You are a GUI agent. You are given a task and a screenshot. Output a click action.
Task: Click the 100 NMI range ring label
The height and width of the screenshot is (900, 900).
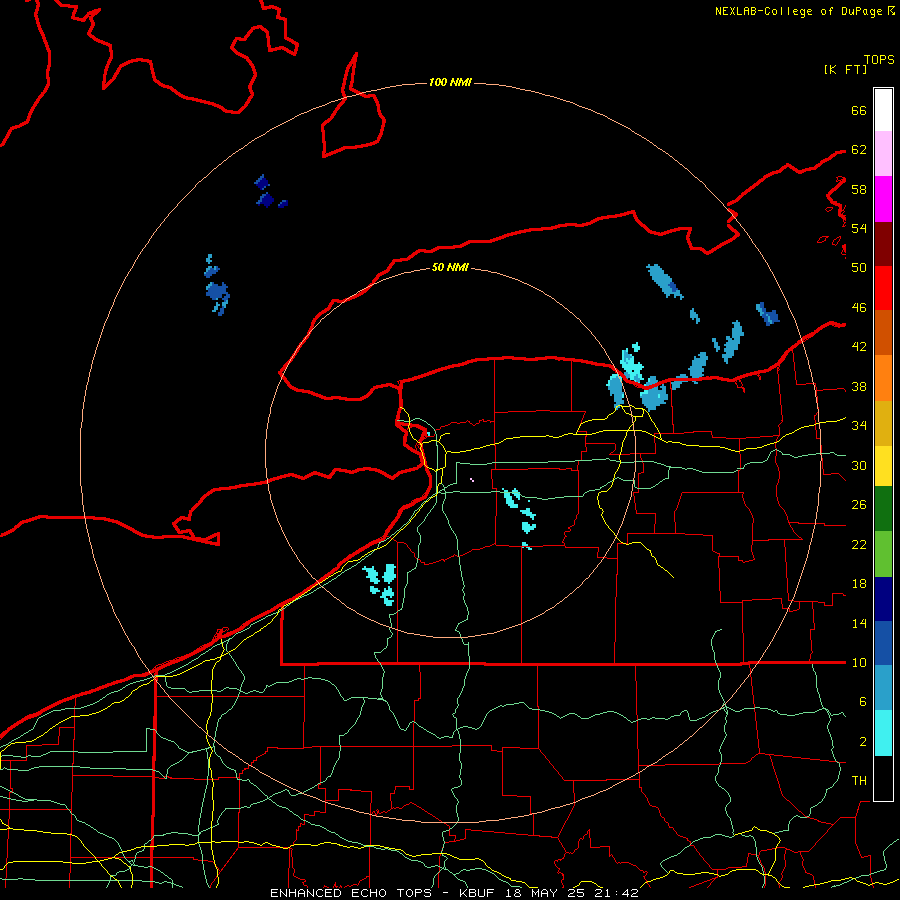(450, 83)
